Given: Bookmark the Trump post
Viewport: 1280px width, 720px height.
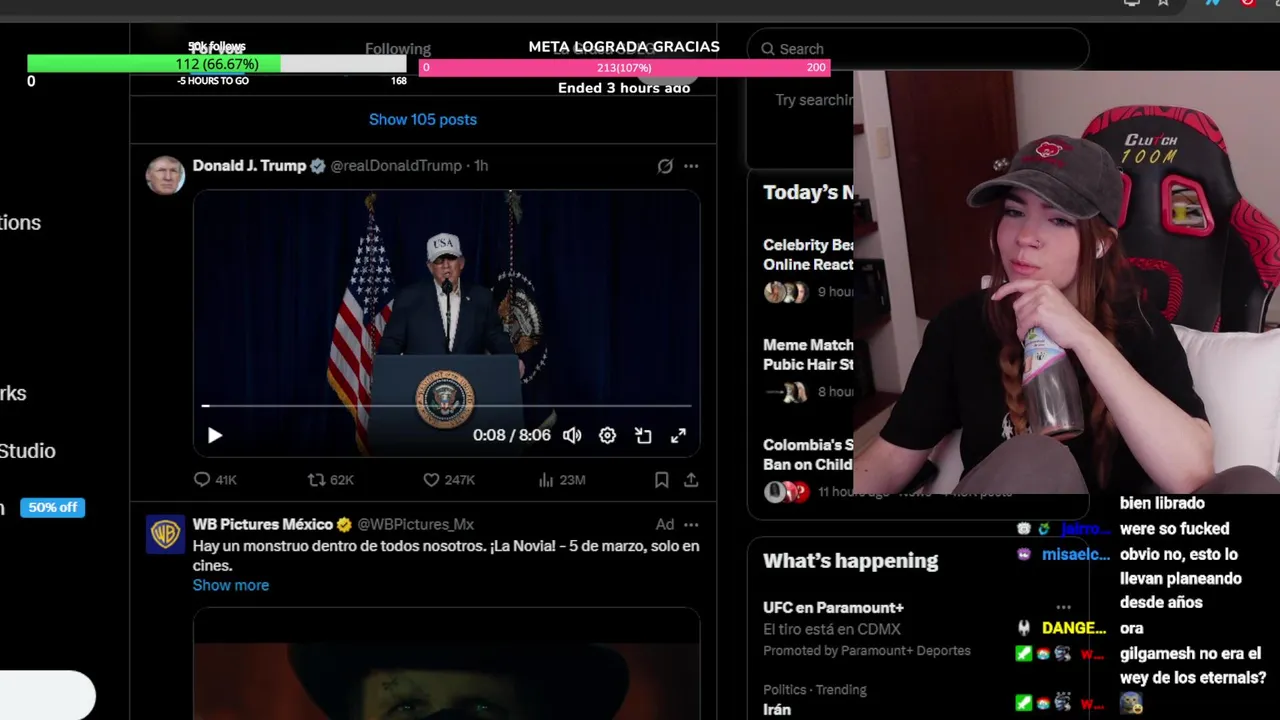Looking at the screenshot, I should pyautogui.click(x=661, y=480).
